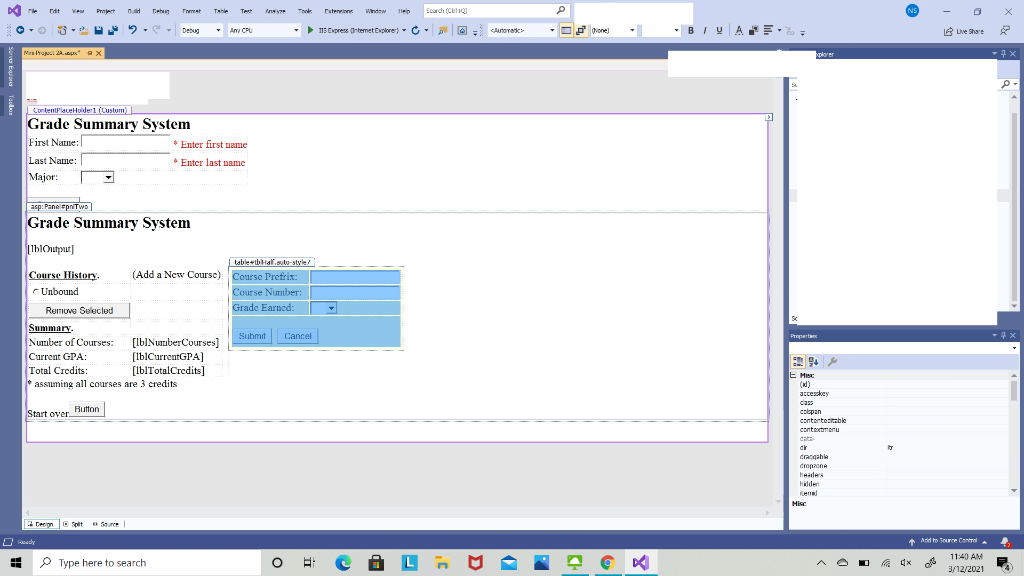Click the Live Share button
The height and width of the screenshot is (576, 1024).
pos(964,31)
